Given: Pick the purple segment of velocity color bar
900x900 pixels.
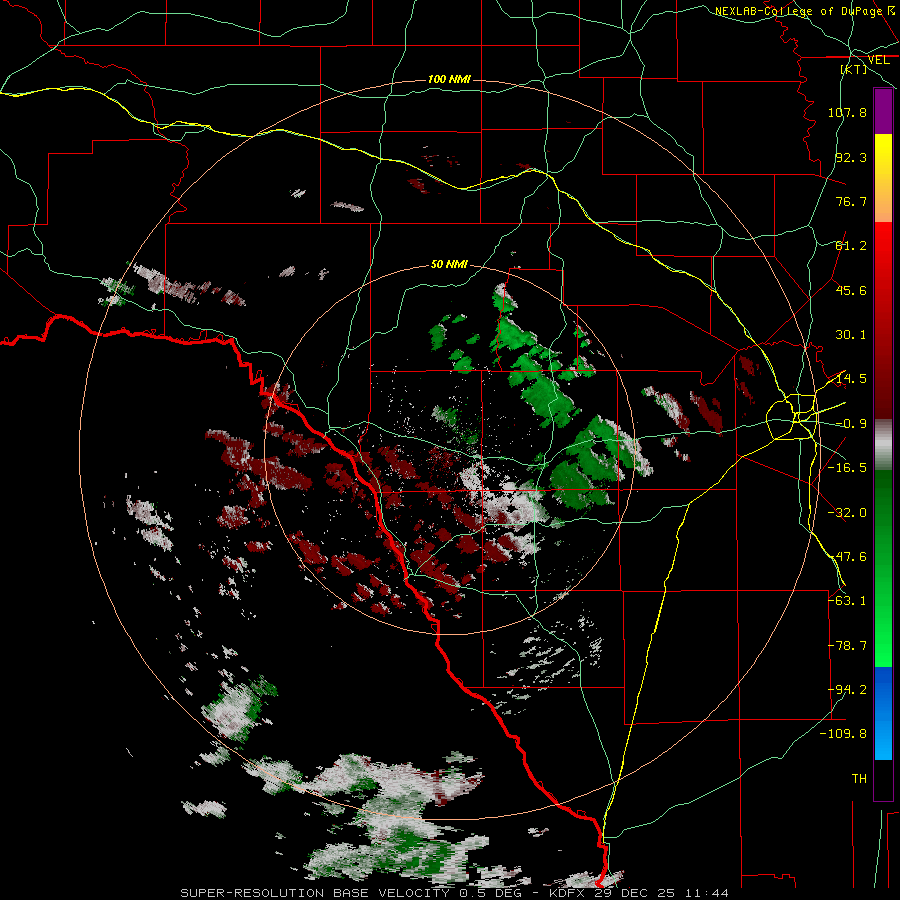Looking at the screenshot, I should pyautogui.click(x=883, y=112).
